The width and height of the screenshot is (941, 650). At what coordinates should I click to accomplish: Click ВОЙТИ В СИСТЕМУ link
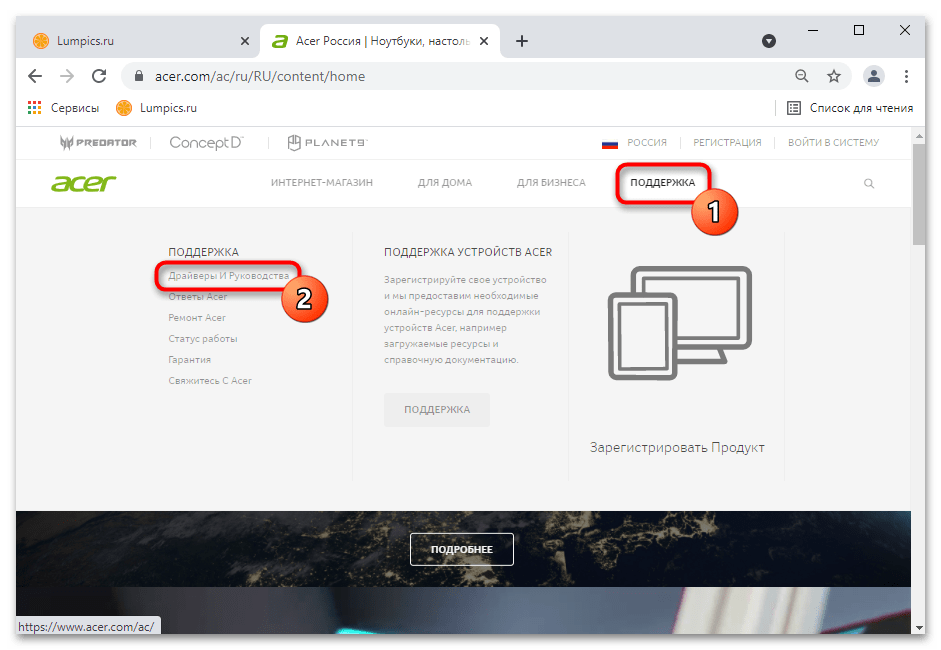click(x=834, y=143)
